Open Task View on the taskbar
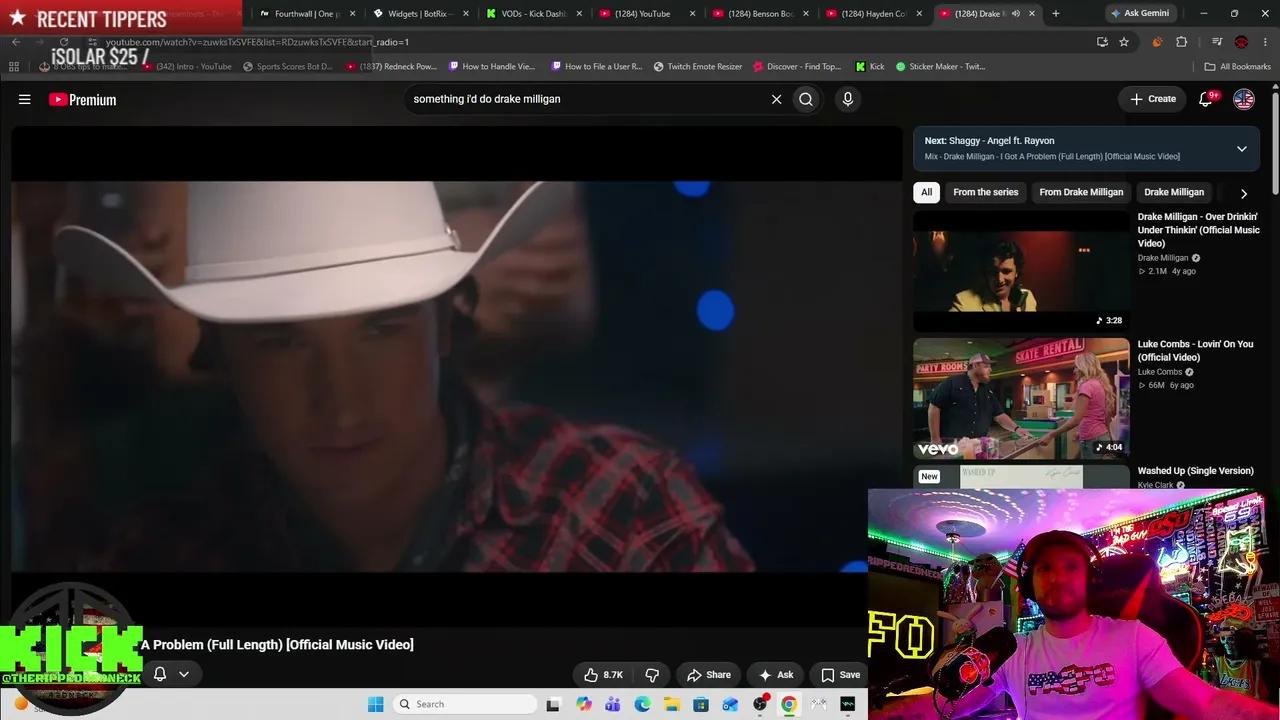This screenshot has height=720, width=1280. point(553,704)
